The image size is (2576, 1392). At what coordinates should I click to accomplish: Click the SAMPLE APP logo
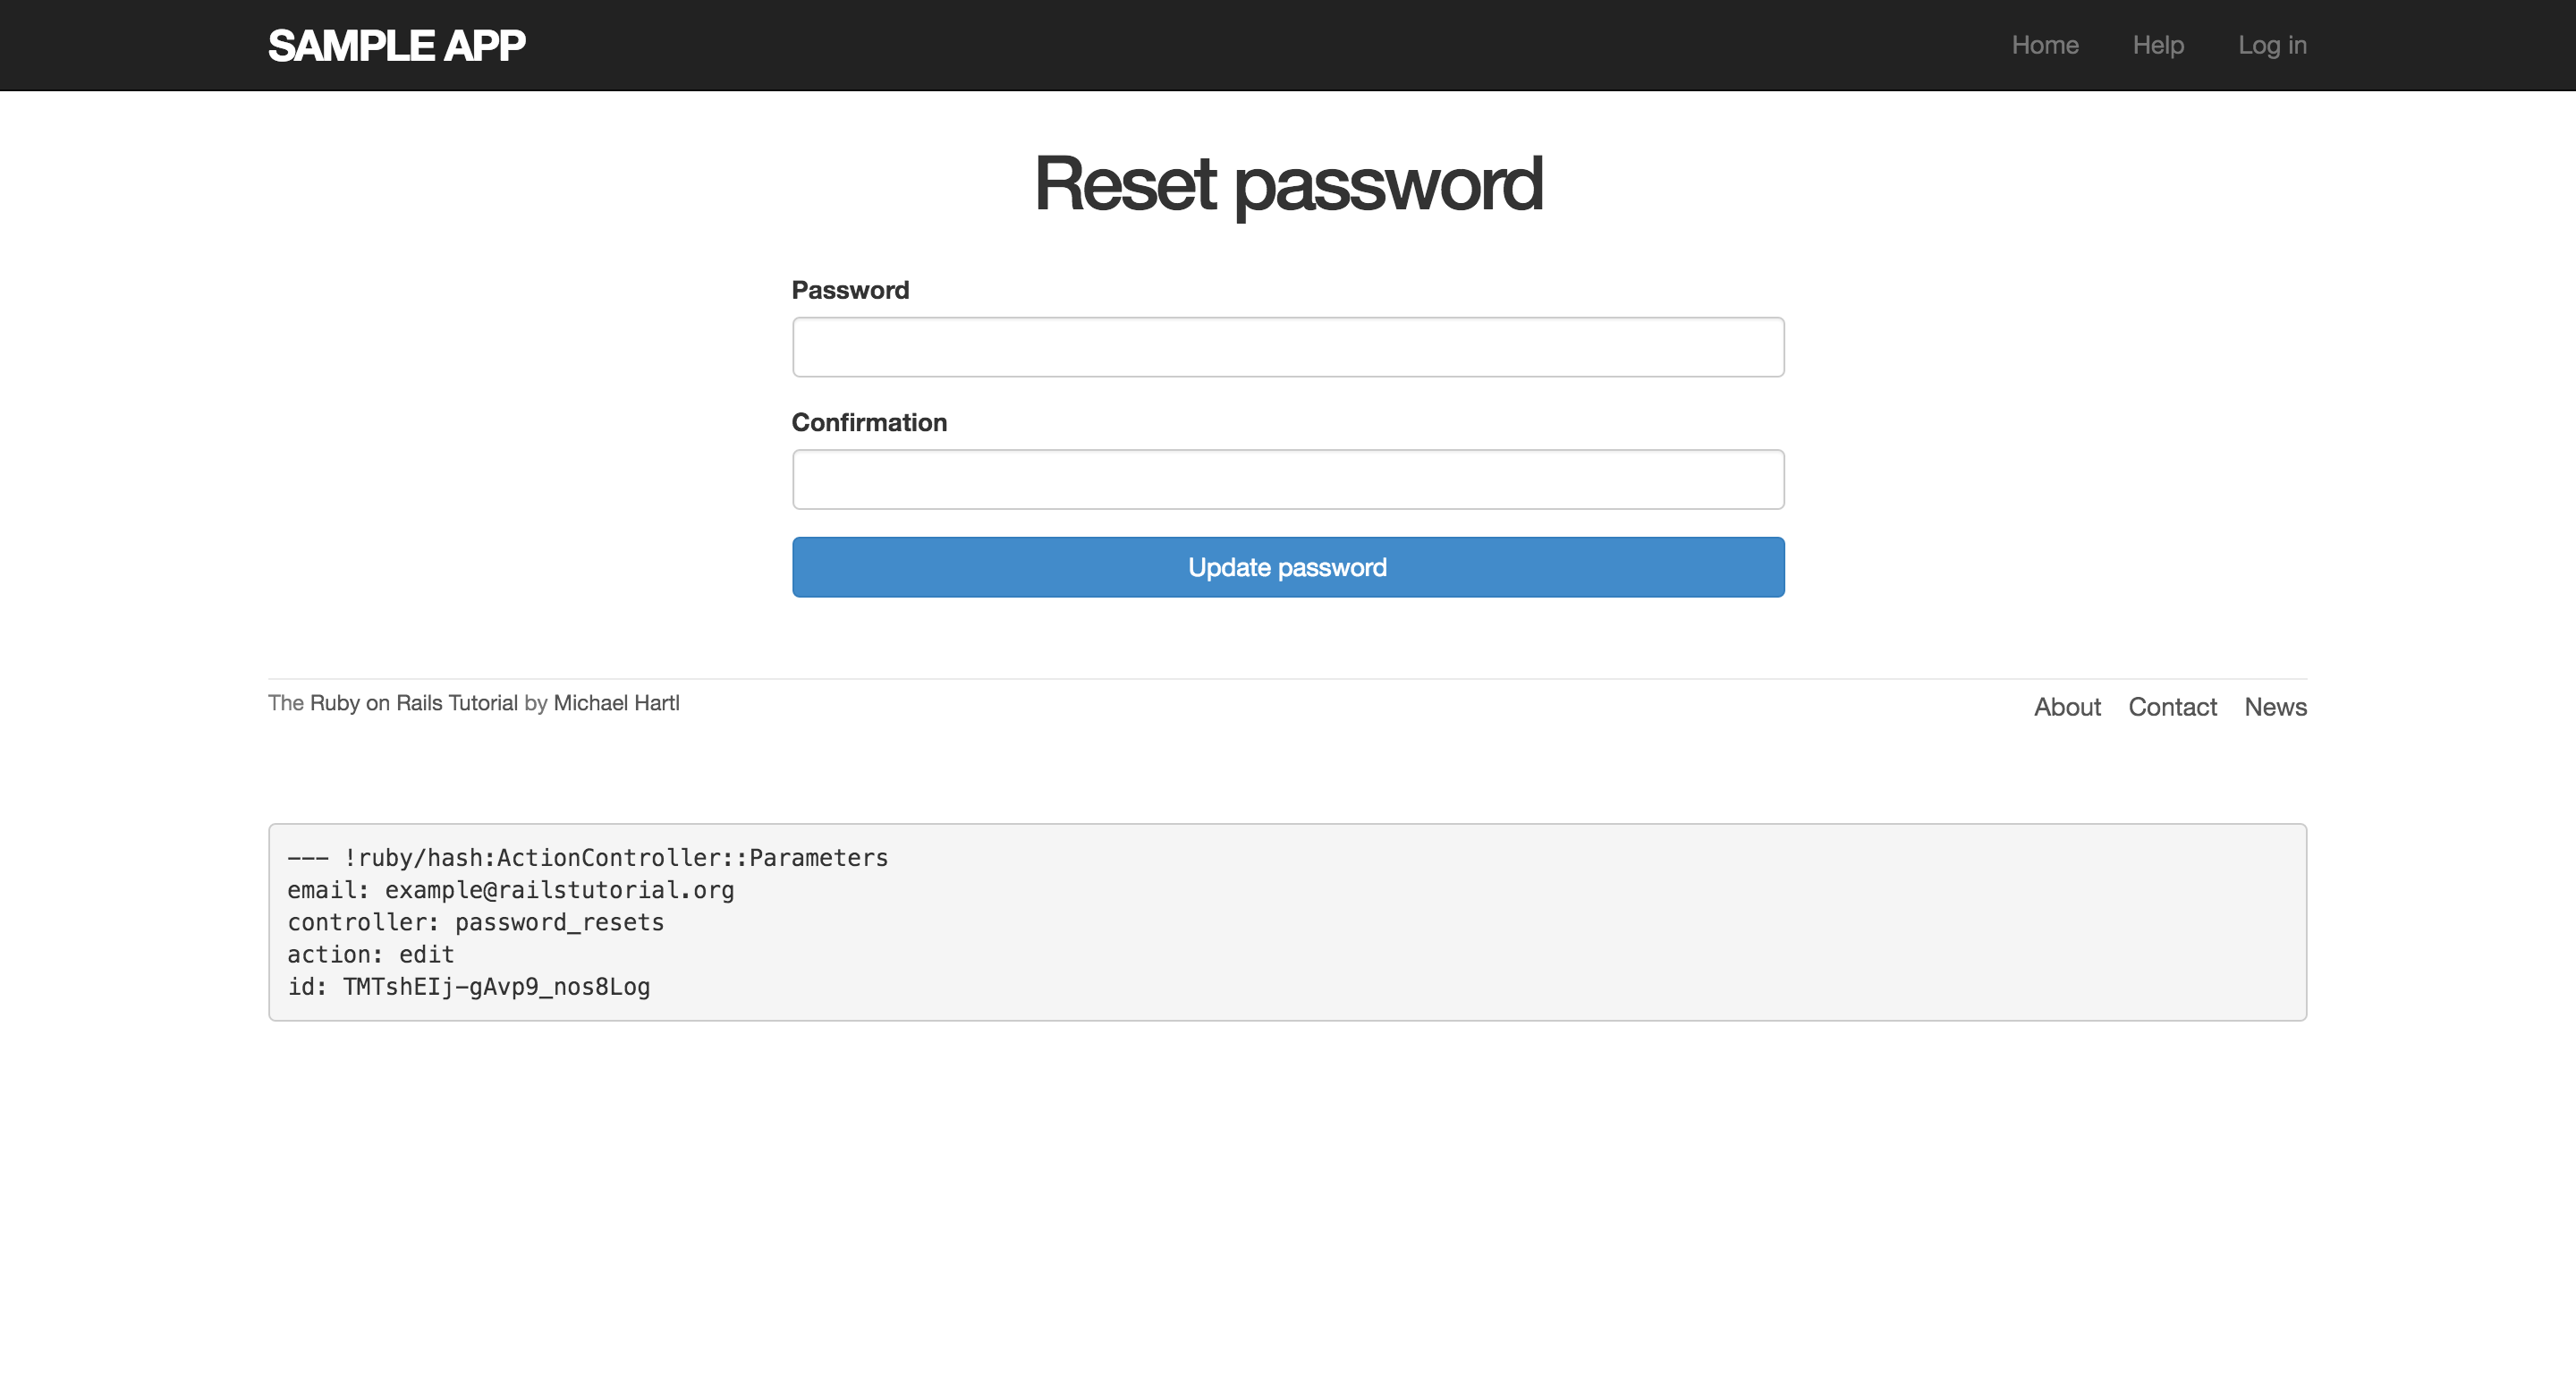396,46
